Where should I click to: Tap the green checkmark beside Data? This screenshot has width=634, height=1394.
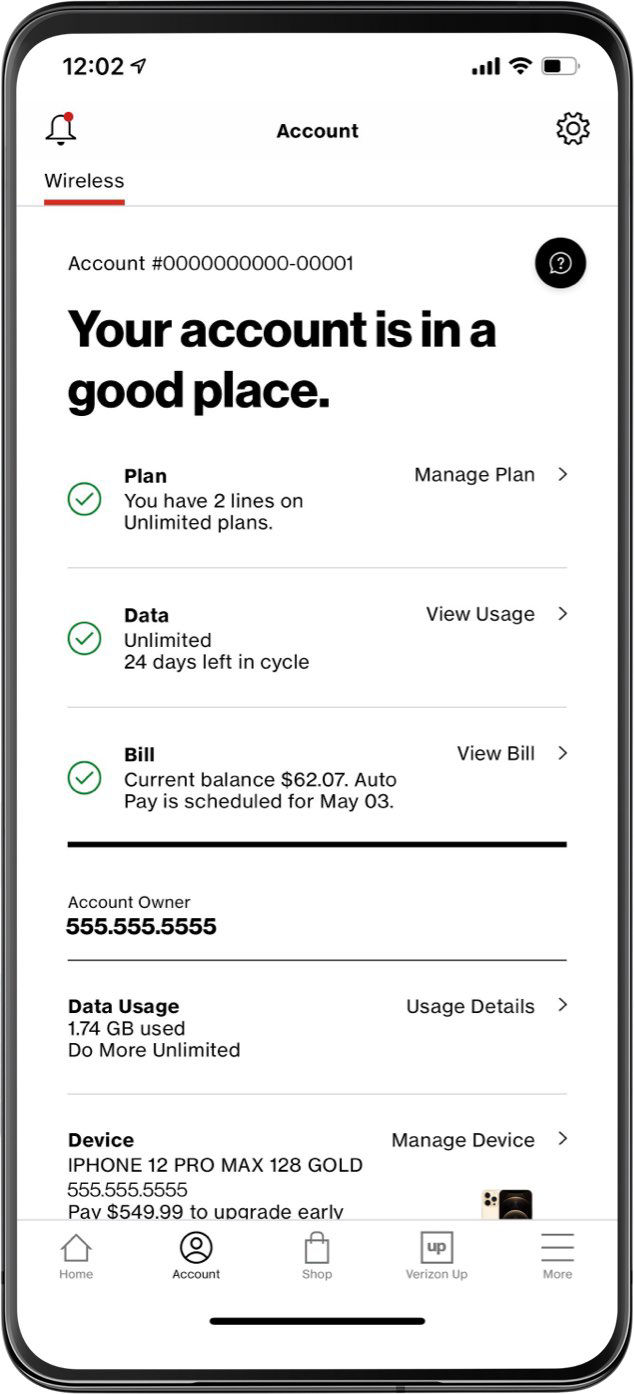(84, 638)
